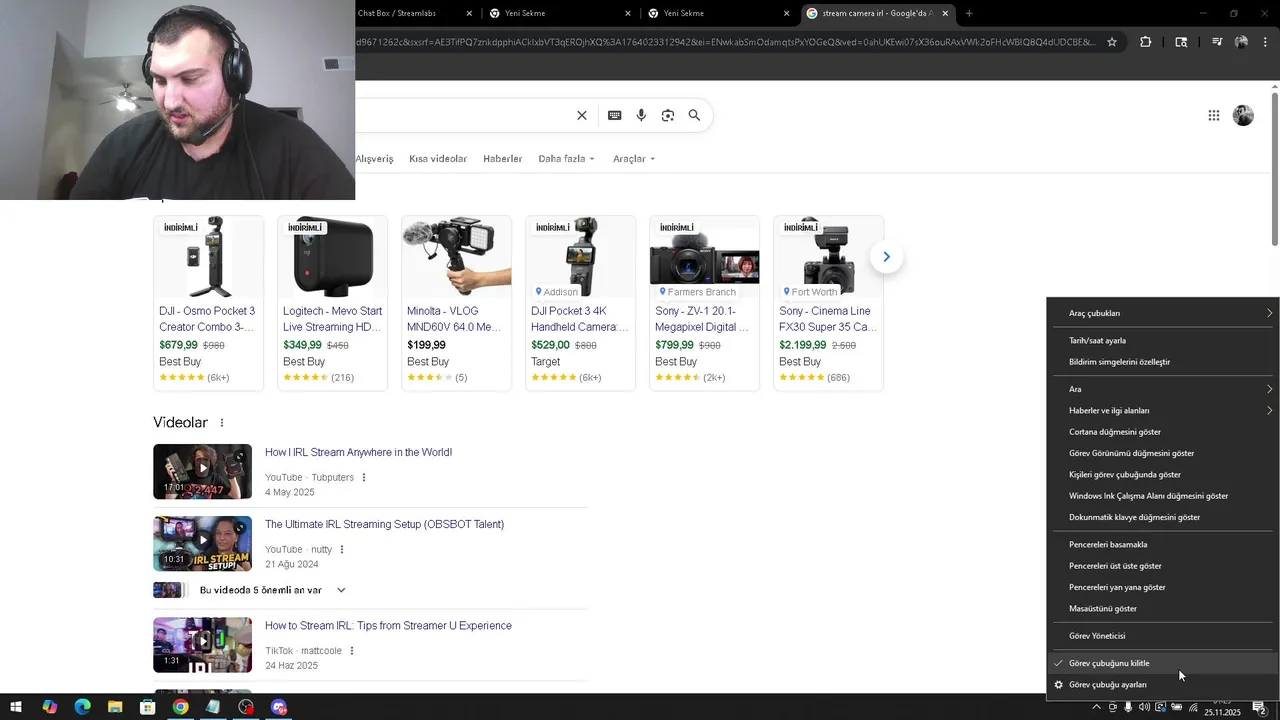1280x720 pixels.
Task: Click the Chrome address bar URL
Action: coord(725,42)
